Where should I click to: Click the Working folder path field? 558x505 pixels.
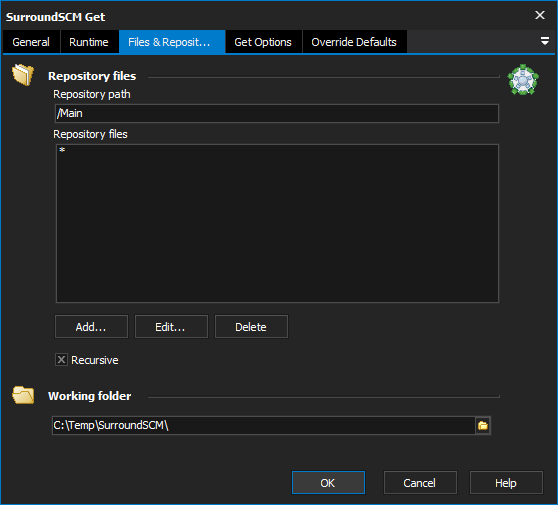pyautogui.click(x=263, y=425)
